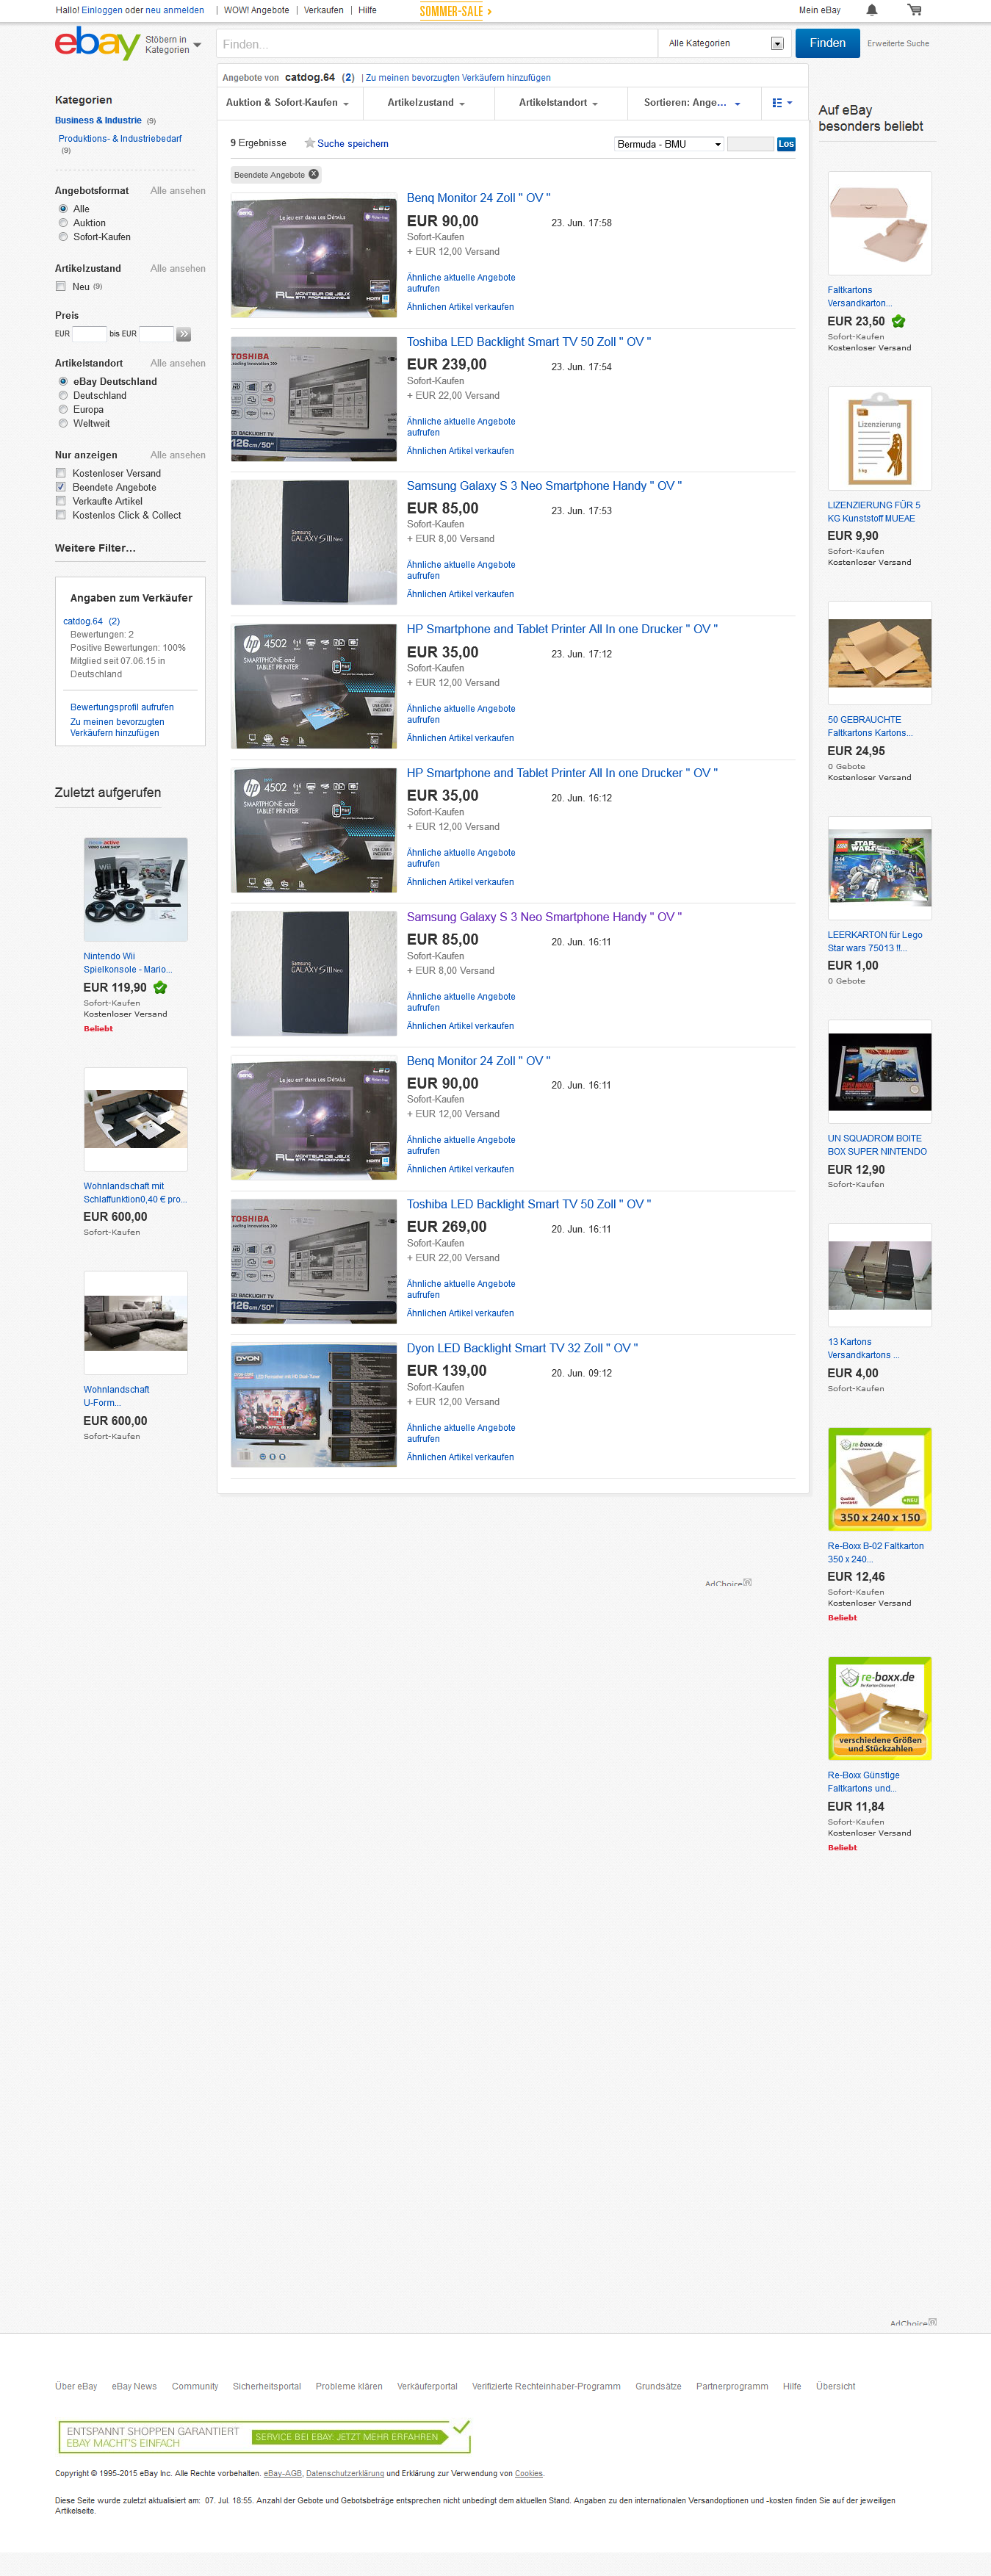Viewport: 991px width, 2576px height.
Task: Select the Auktion radio button
Action: [x=63, y=223]
